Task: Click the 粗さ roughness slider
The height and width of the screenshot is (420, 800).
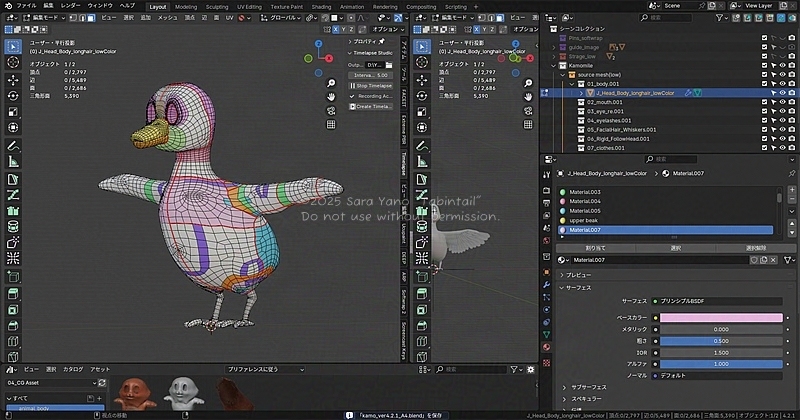Action: pyautogui.click(x=721, y=341)
